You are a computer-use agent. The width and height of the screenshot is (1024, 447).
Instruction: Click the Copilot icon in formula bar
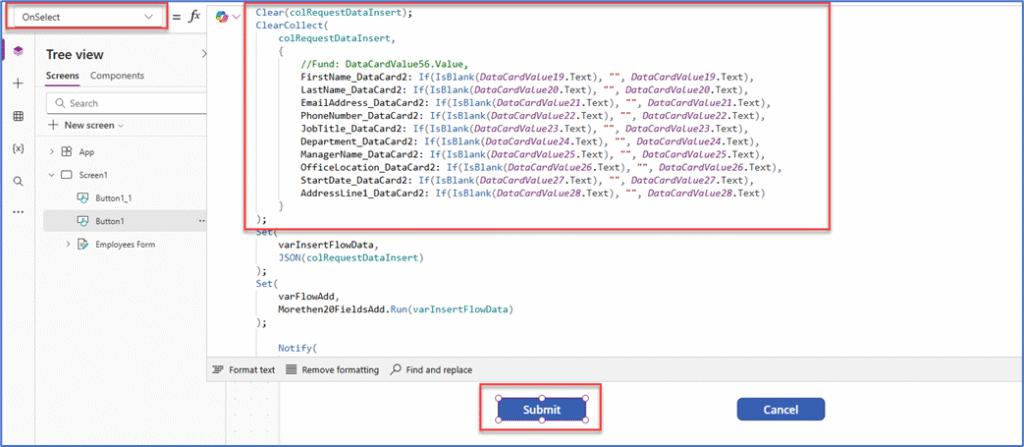222,17
